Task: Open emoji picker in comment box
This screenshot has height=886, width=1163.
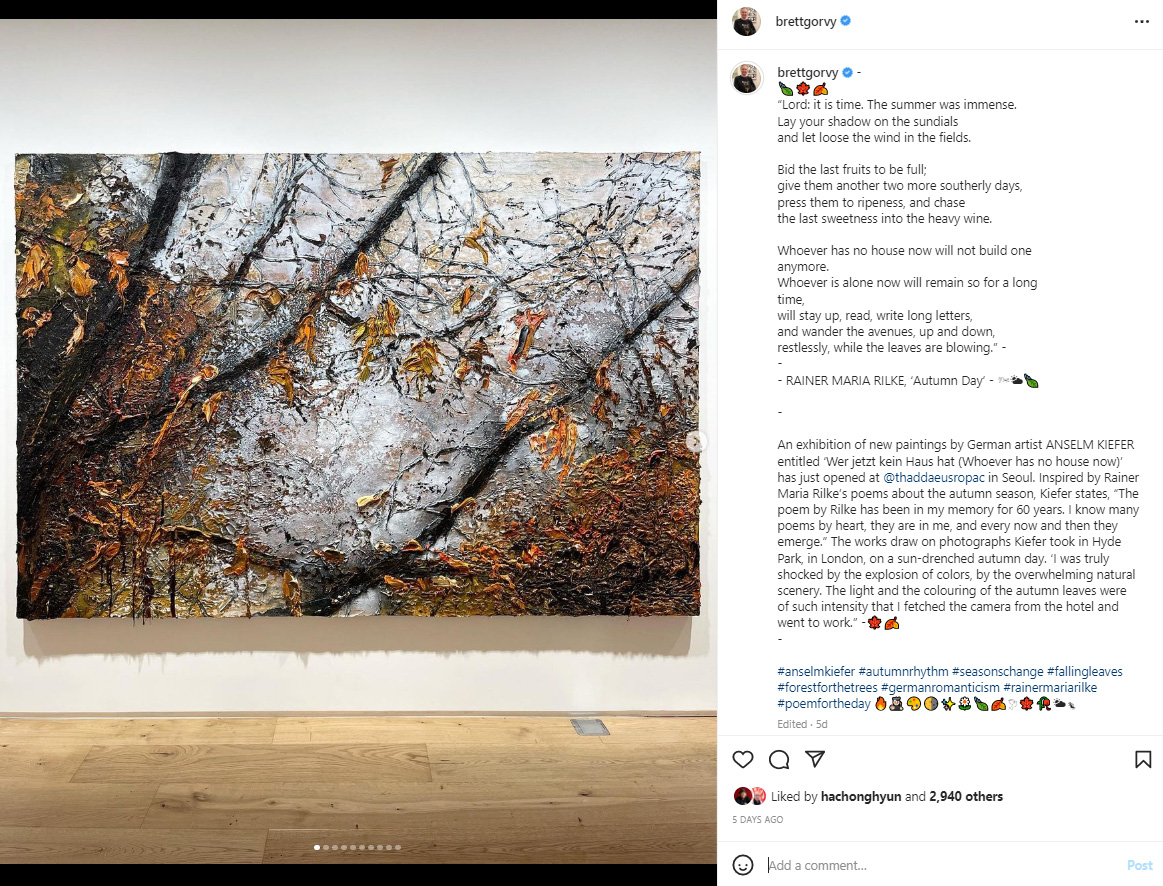Action: tap(742, 864)
